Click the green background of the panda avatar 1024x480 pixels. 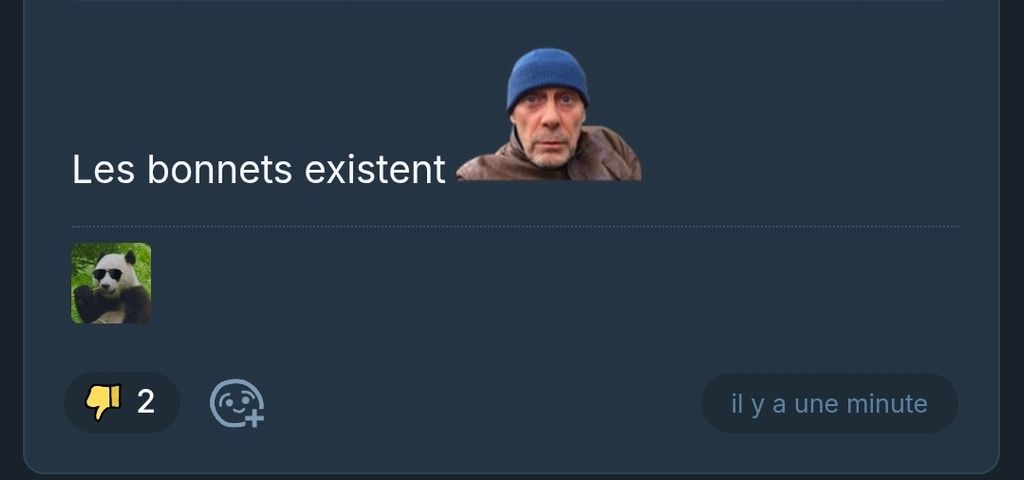[82, 254]
